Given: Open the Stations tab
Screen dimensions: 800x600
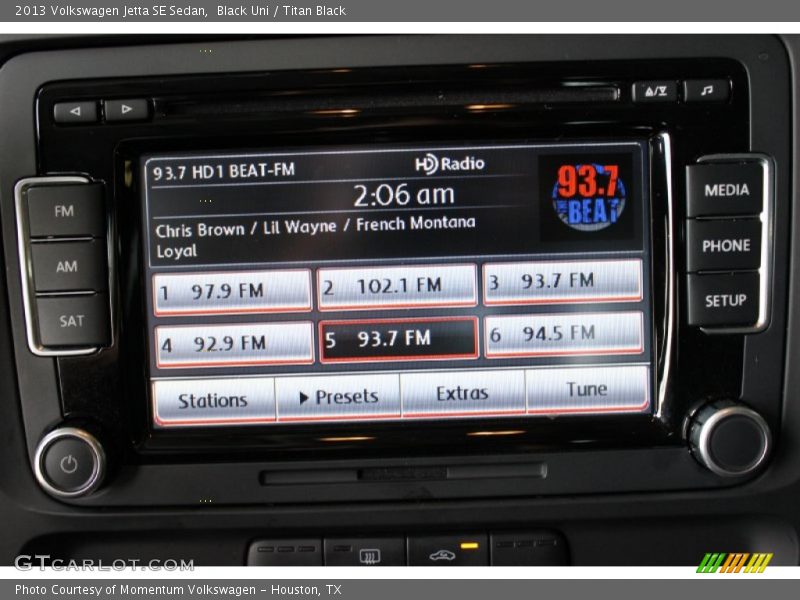Looking at the screenshot, I should pyautogui.click(x=213, y=401).
